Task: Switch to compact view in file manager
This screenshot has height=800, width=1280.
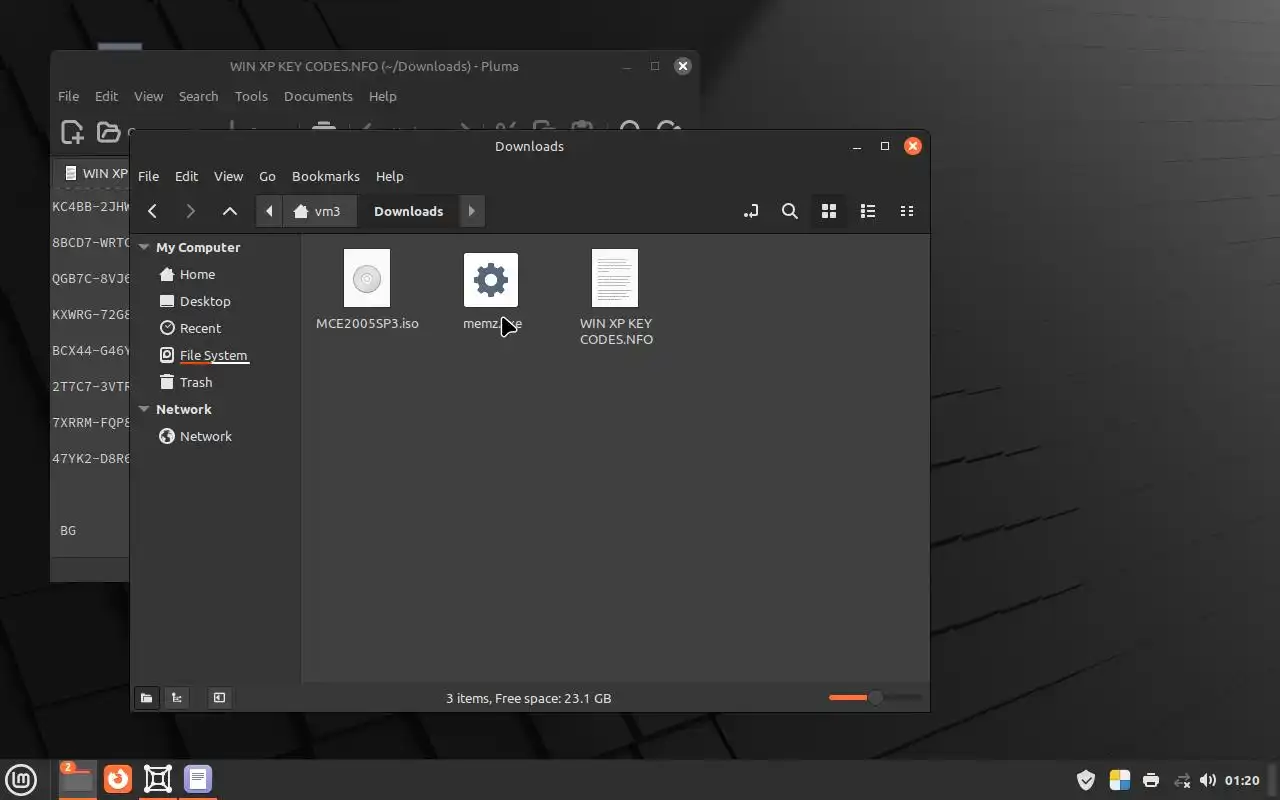Action: click(907, 211)
